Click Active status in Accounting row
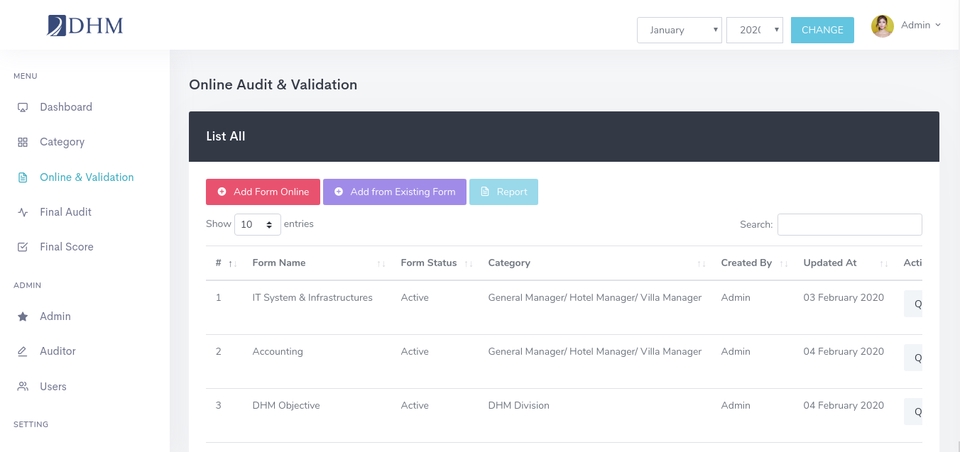The width and height of the screenshot is (960, 452). coord(414,352)
